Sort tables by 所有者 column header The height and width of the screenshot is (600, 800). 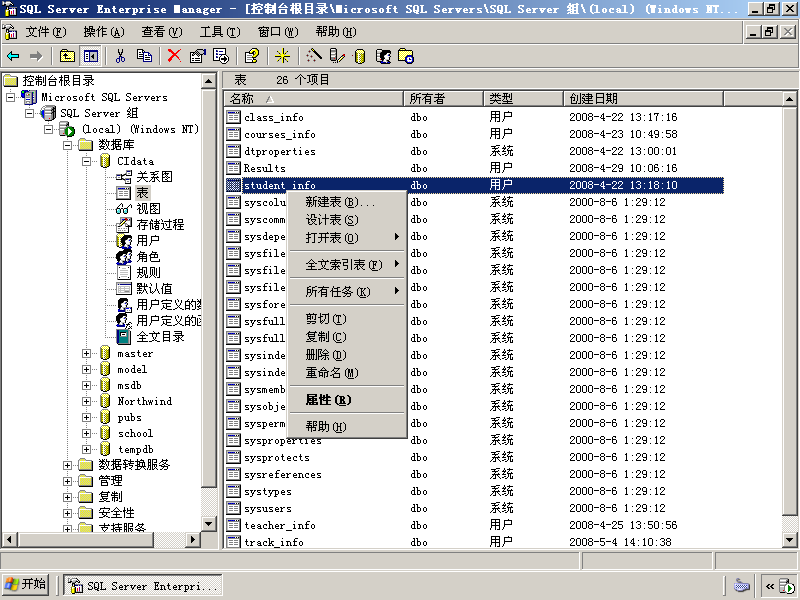pyautogui.click(x=443, y=98)
